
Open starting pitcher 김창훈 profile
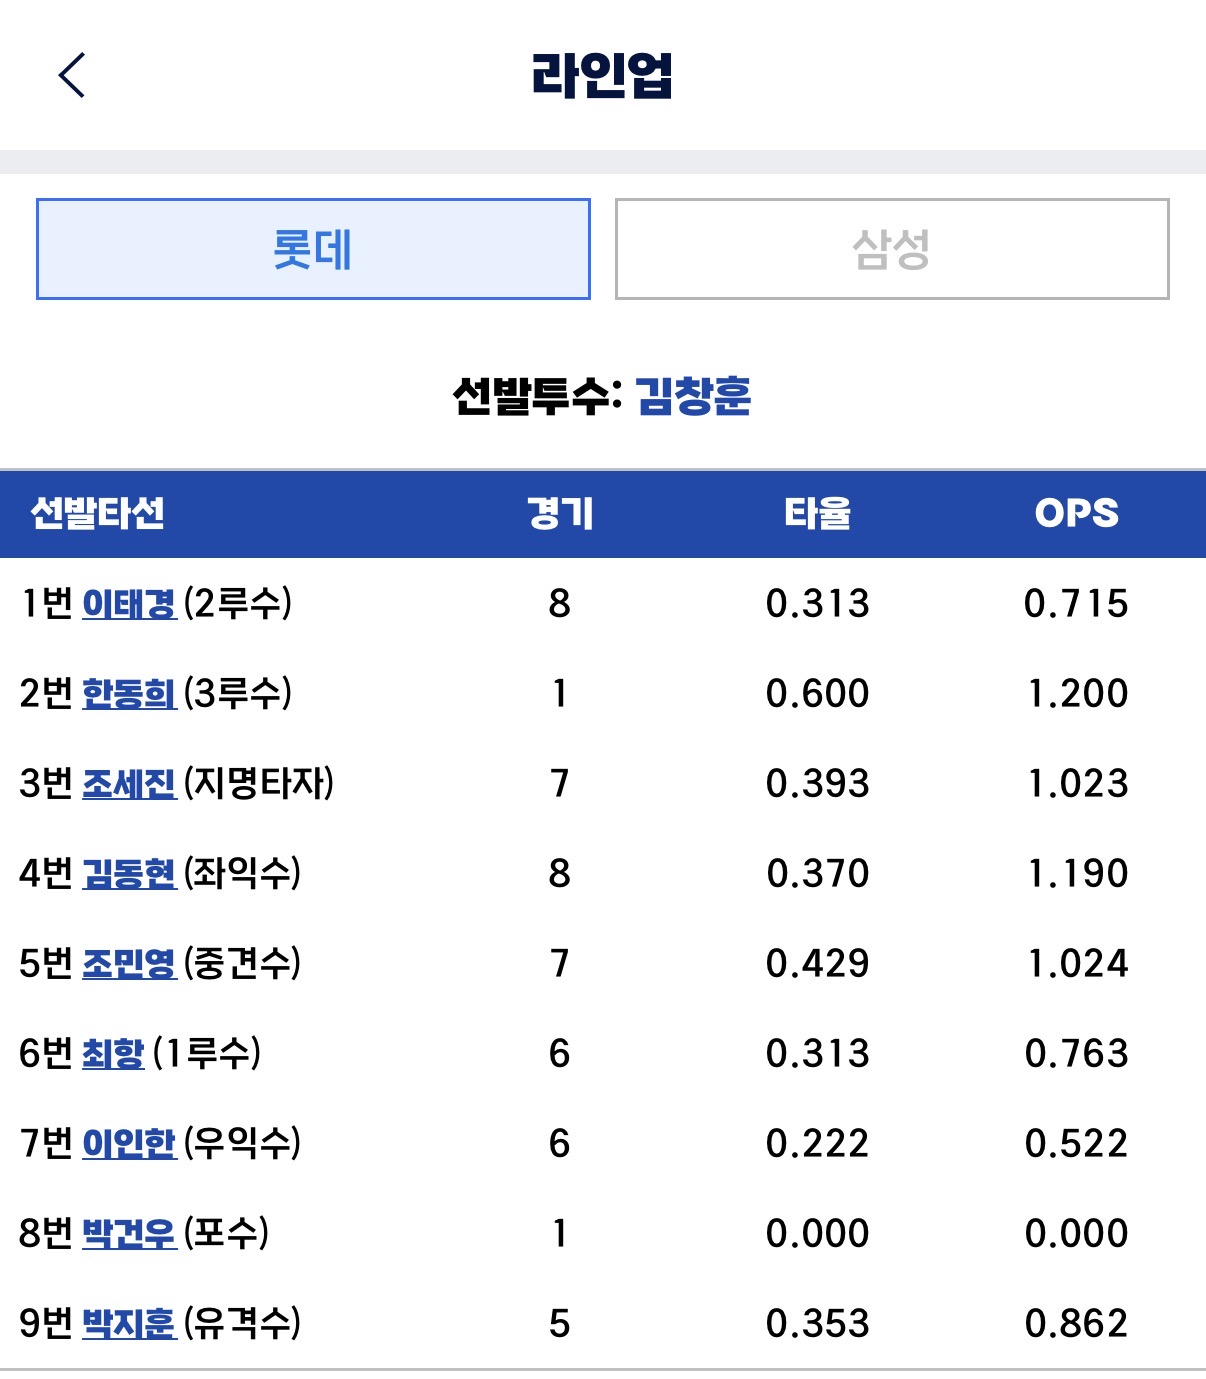point(693,396)
